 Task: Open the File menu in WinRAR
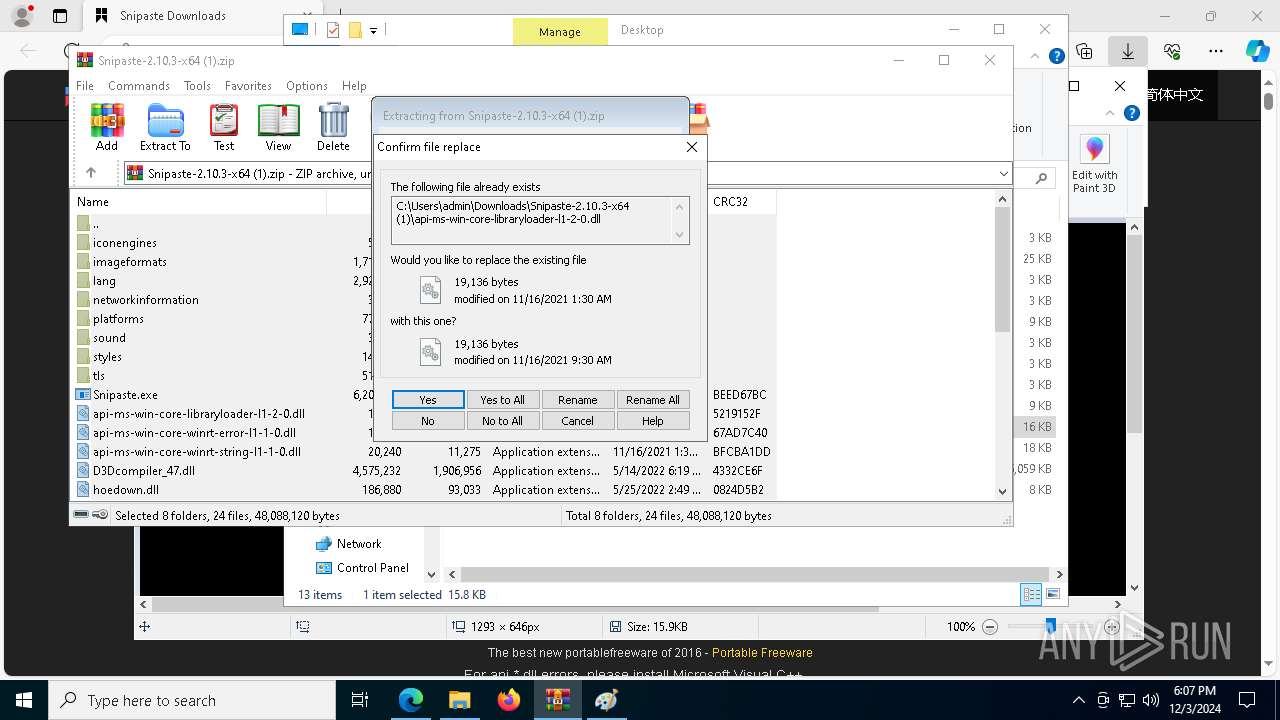[85, 86]
